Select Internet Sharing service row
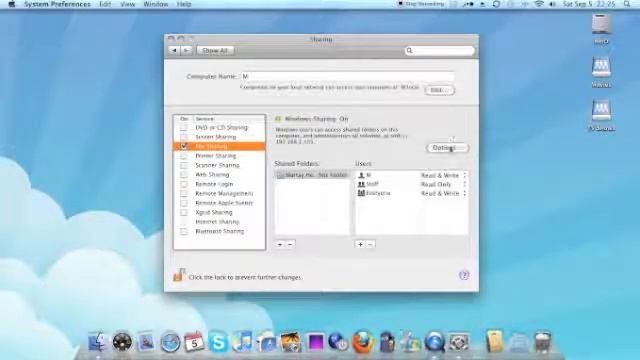Image resolution: width=640 pixels, height=360 pixels. click(219, 222)
